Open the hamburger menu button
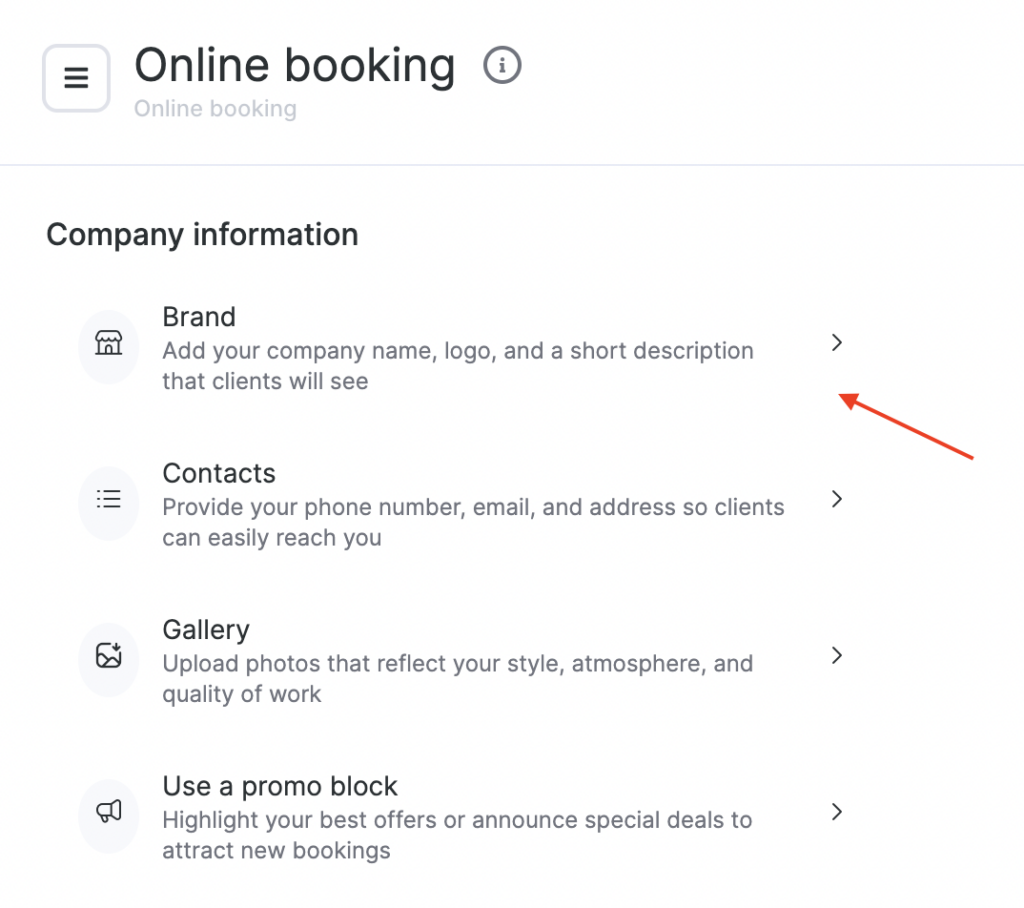 click(76, 78)
